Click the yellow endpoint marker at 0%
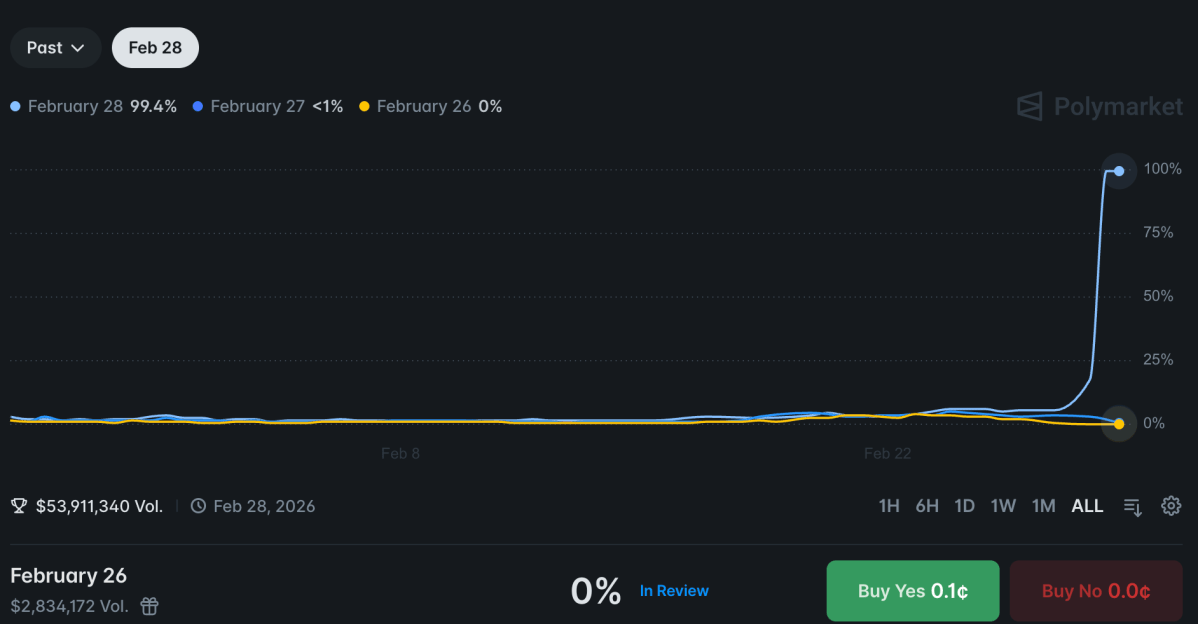 [1118, 424]
